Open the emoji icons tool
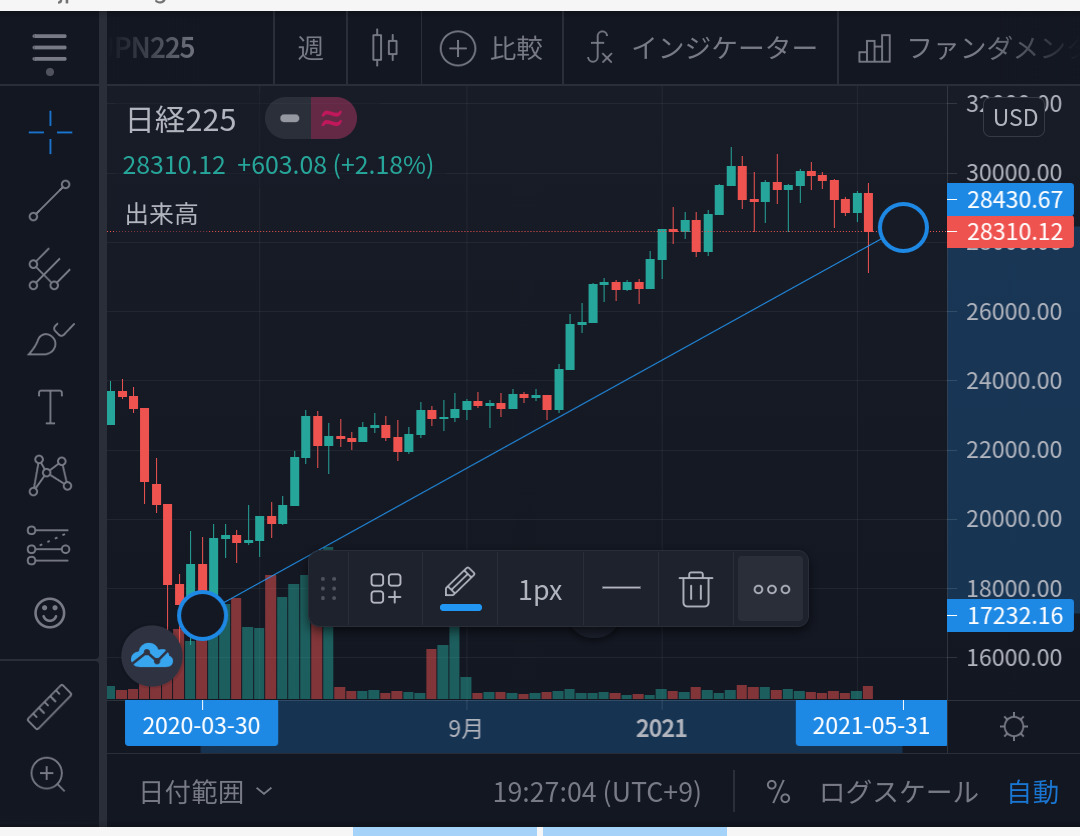 [49, 612]
